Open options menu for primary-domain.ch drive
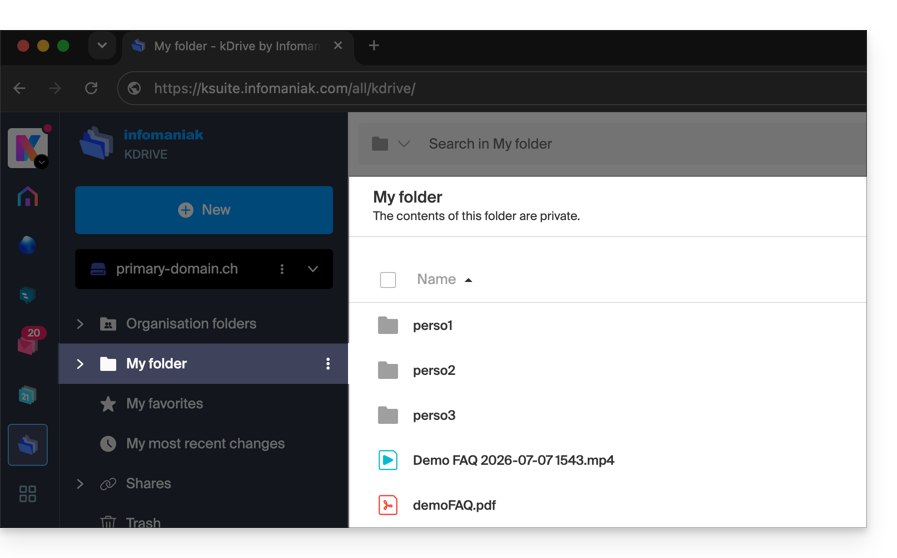This screenshot has height=558, width=897. pyautogui.click(x=282, y=269)
